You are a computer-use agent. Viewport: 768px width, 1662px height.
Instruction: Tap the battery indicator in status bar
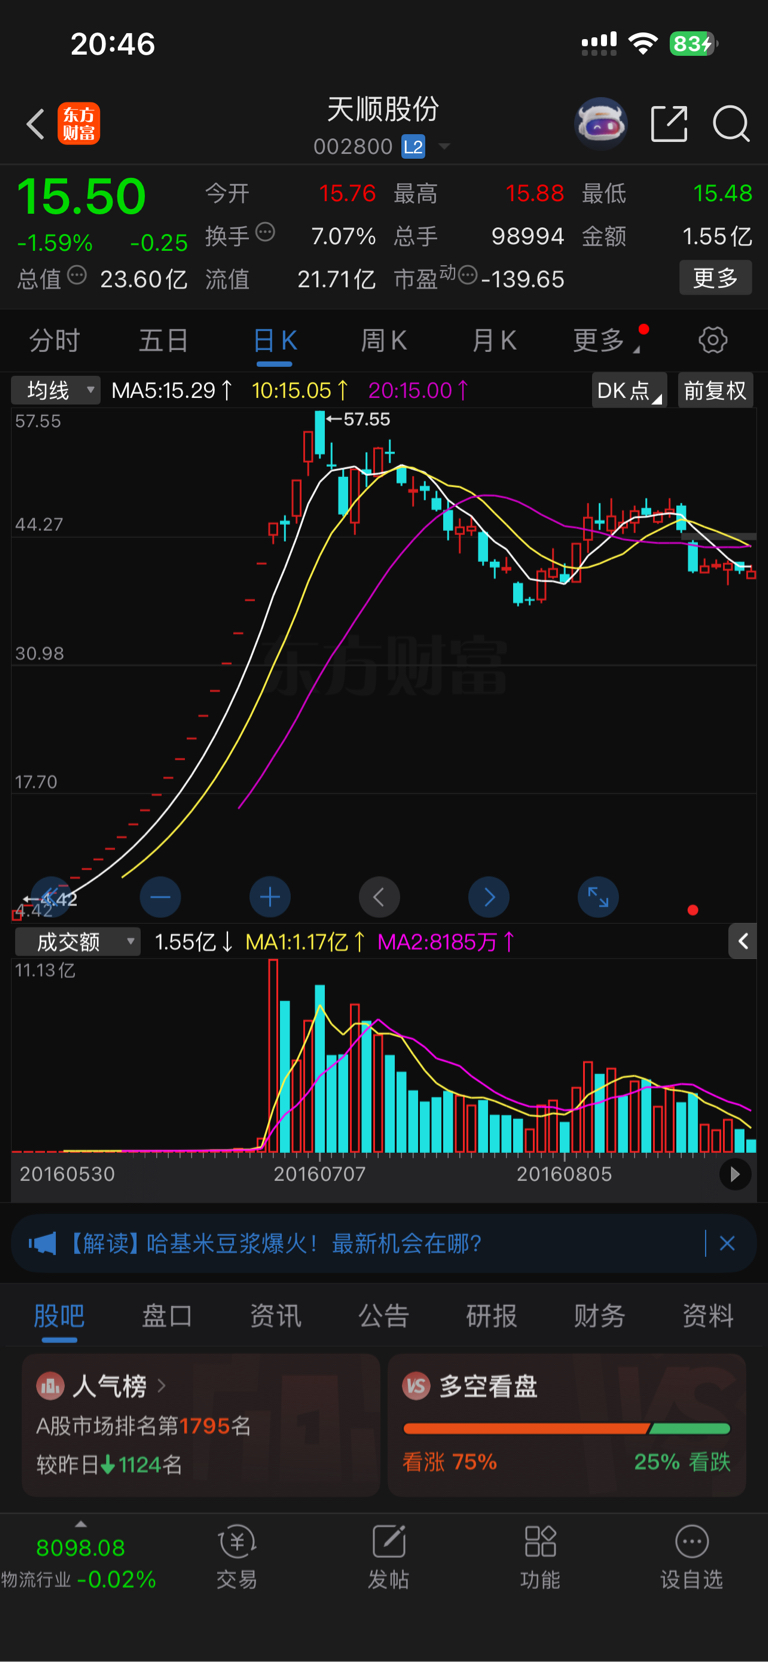pos(694,44)
